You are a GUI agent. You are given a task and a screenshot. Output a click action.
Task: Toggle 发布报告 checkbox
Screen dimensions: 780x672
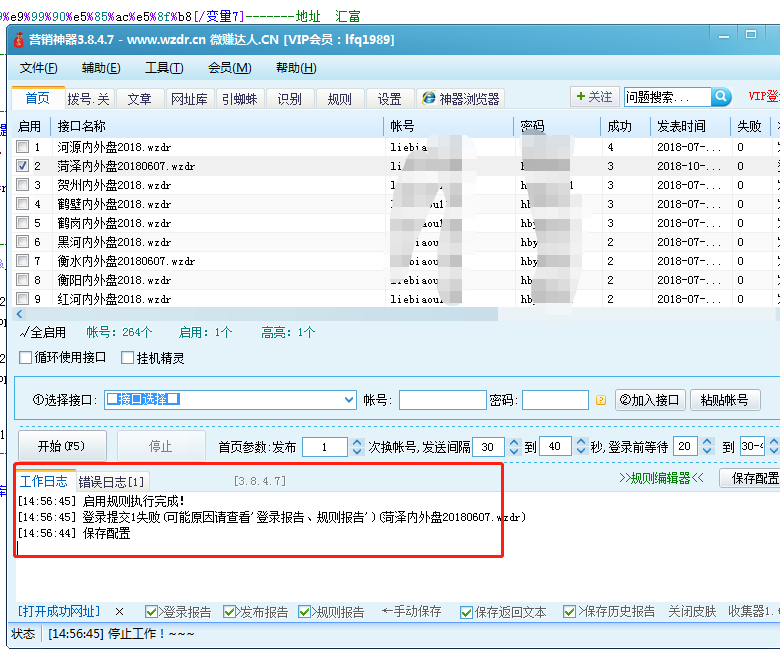(229, 611)
